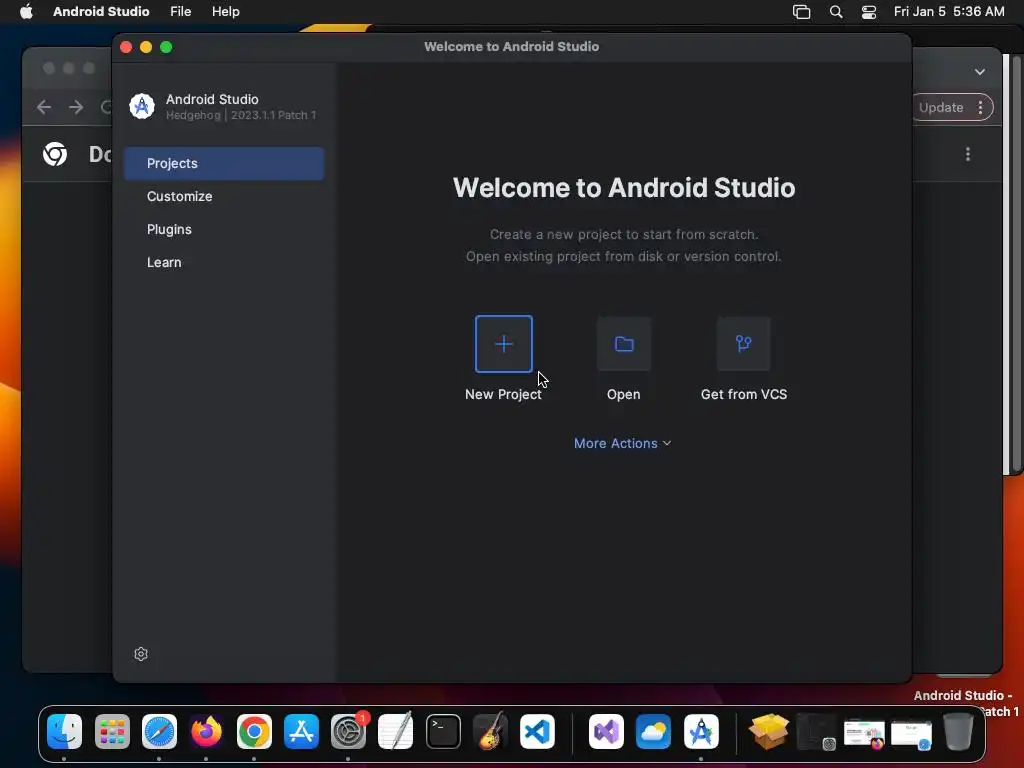Open Firefox from the Dock
This screenshot has width=1024, height=768.
click(206, 731)
